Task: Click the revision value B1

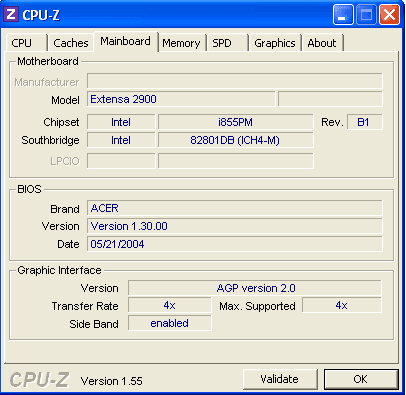Action: pos(365,122)
